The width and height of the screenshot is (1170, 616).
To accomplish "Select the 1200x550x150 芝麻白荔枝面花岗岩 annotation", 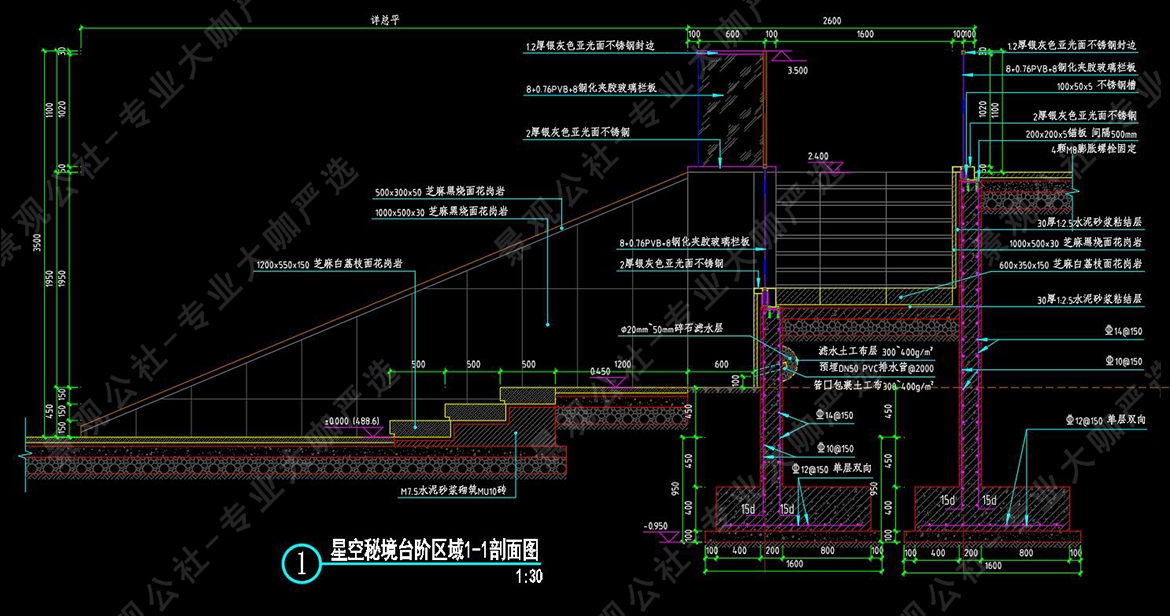I will tap(329, 264).
